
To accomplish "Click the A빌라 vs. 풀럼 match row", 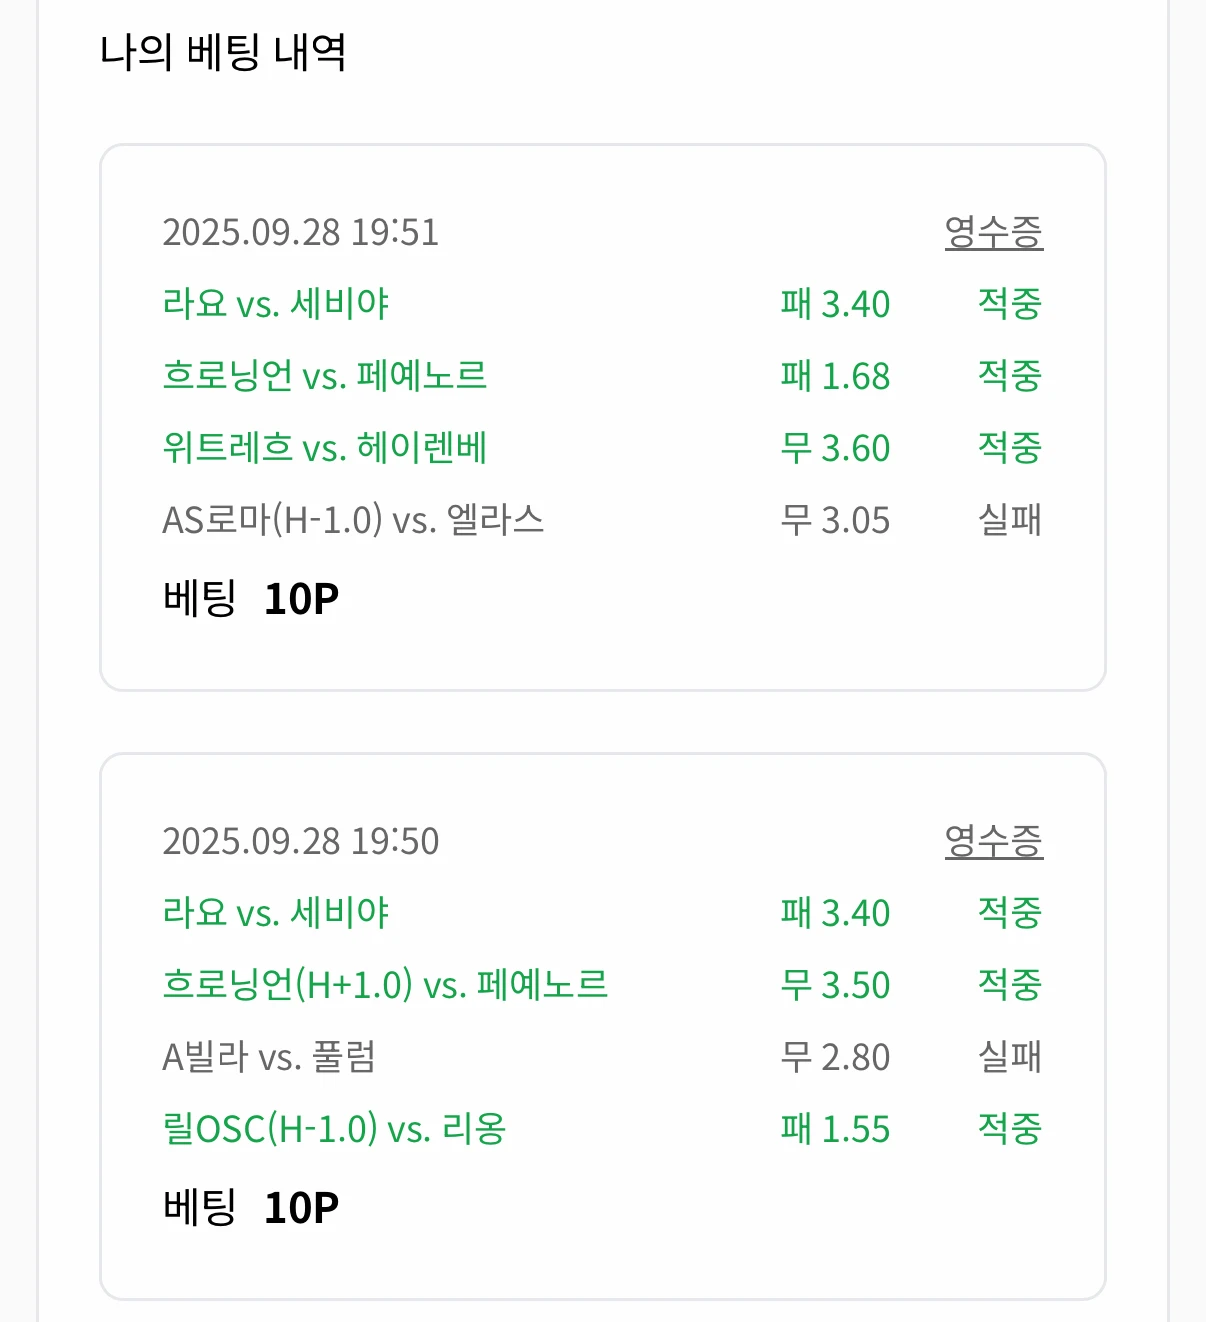I will point(269,1057).
